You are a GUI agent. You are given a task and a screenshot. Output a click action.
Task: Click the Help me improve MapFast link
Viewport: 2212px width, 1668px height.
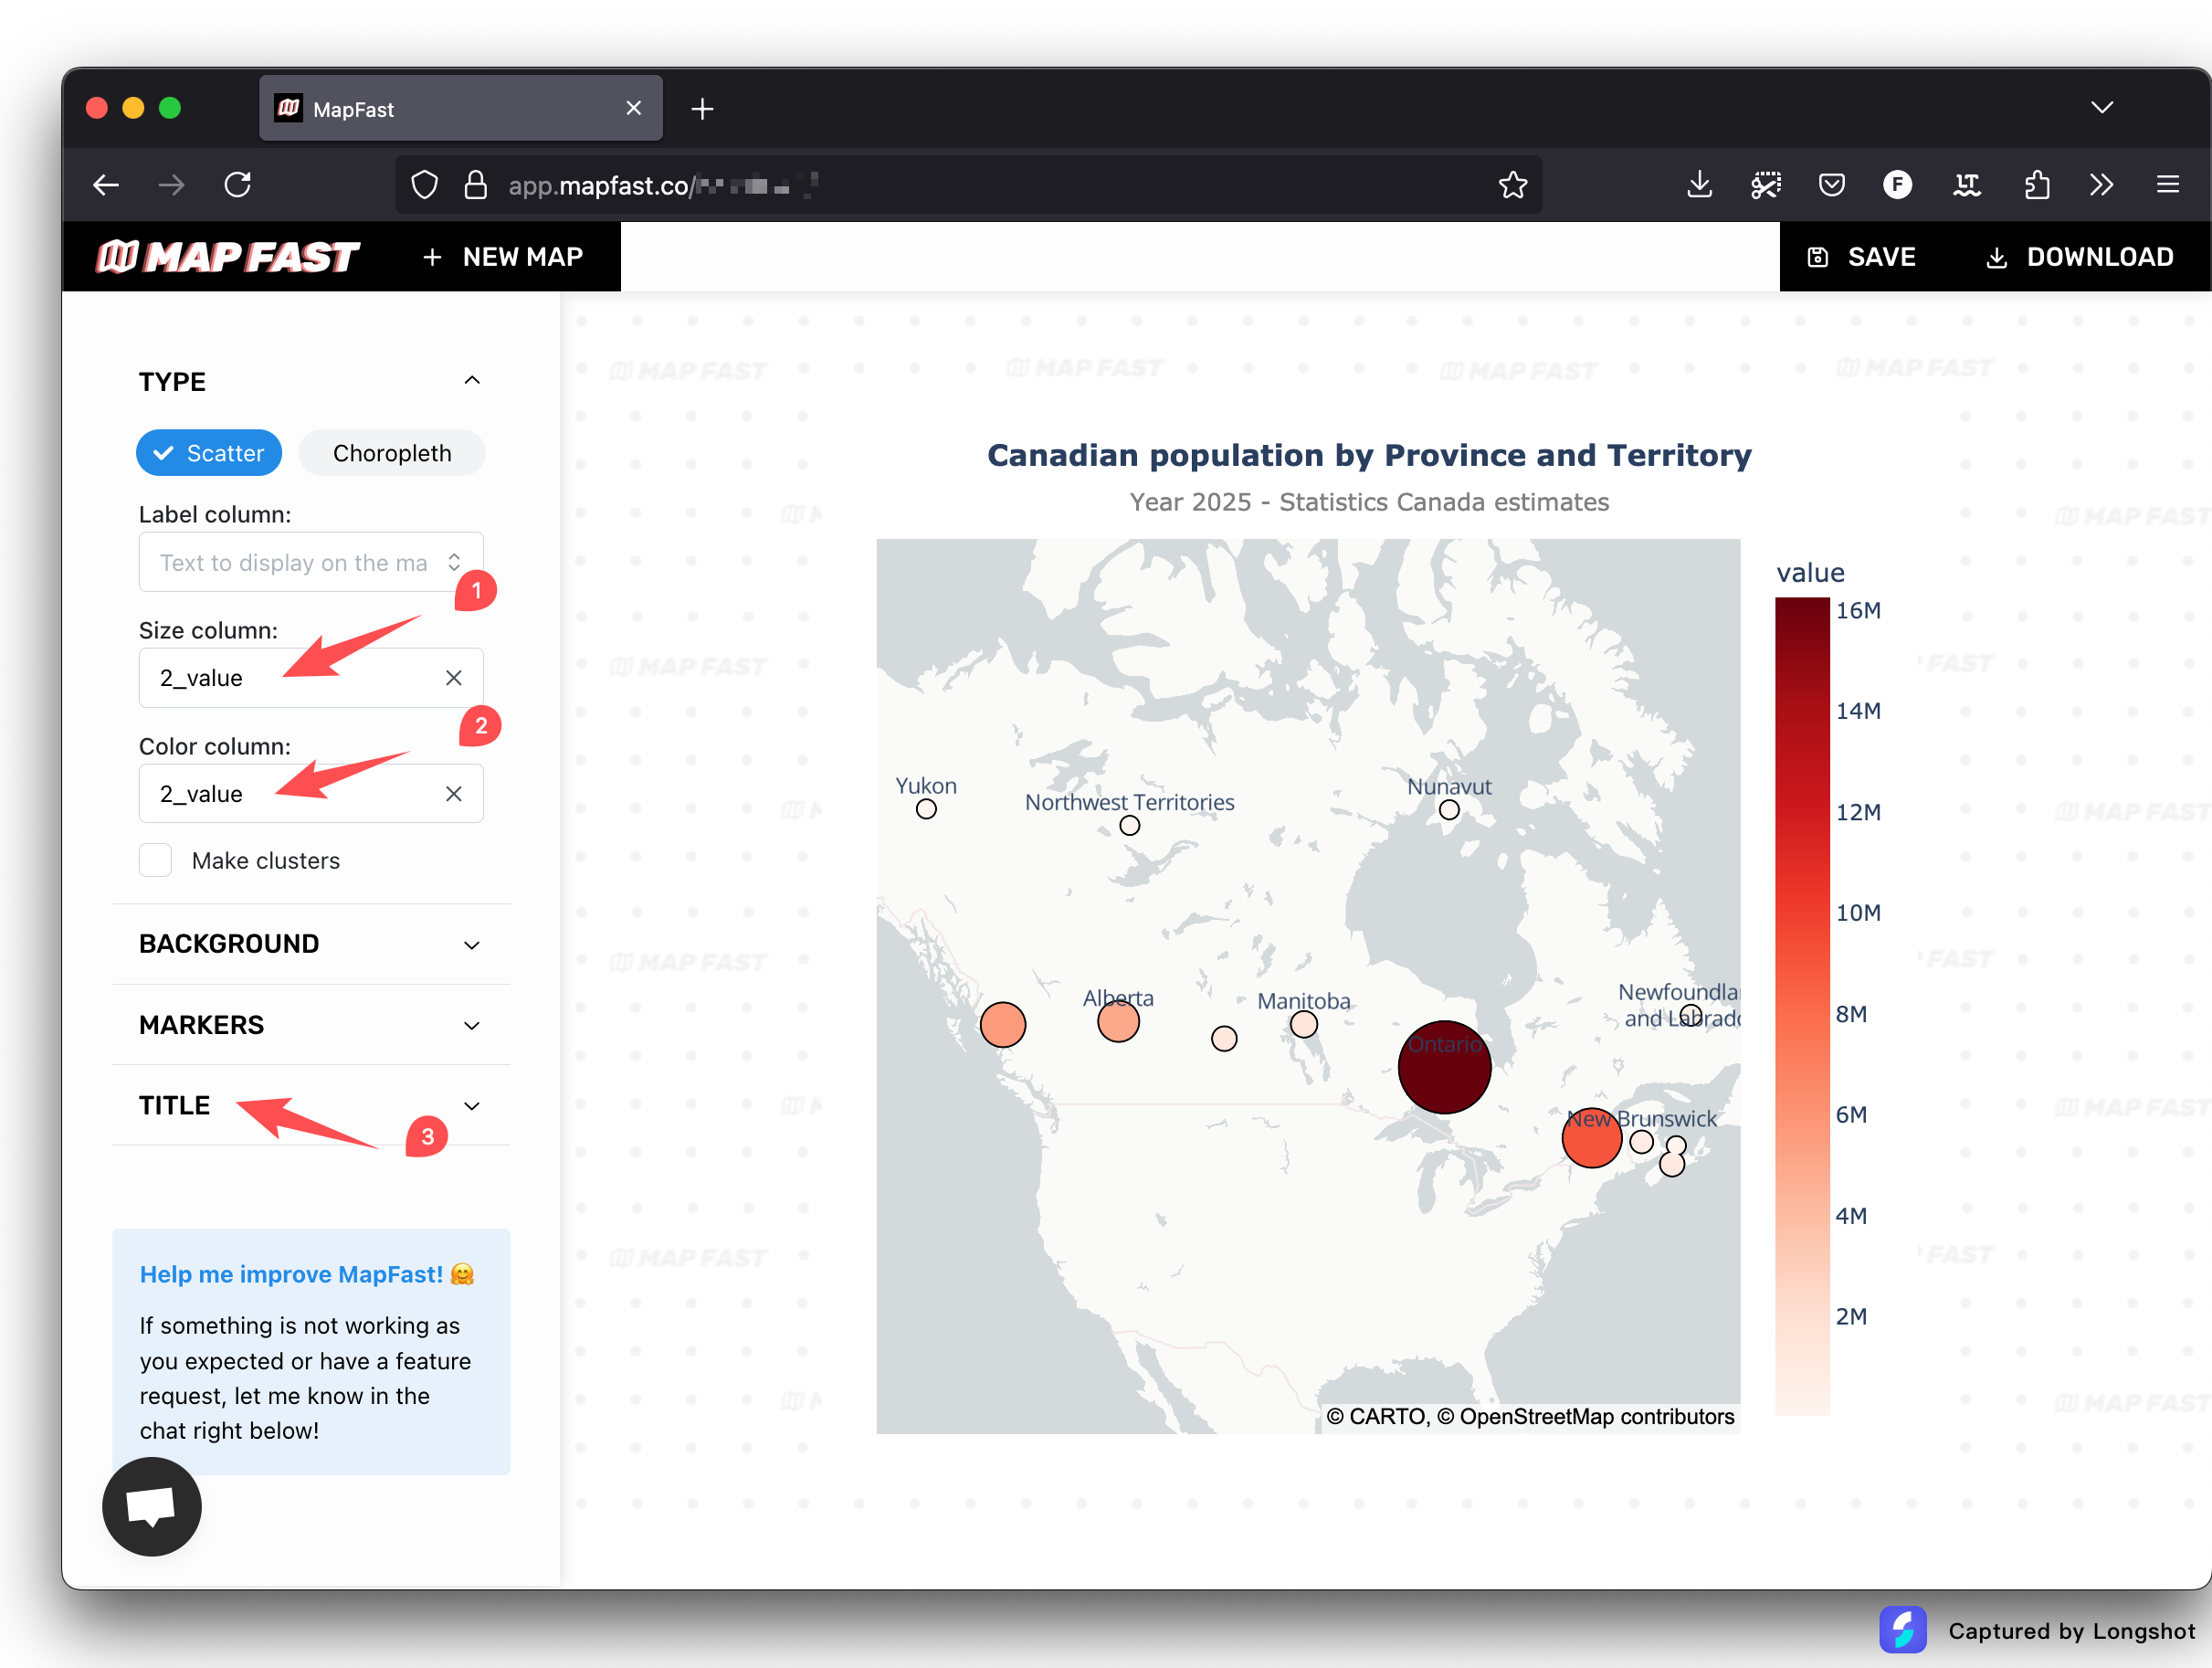(307, 1274)
